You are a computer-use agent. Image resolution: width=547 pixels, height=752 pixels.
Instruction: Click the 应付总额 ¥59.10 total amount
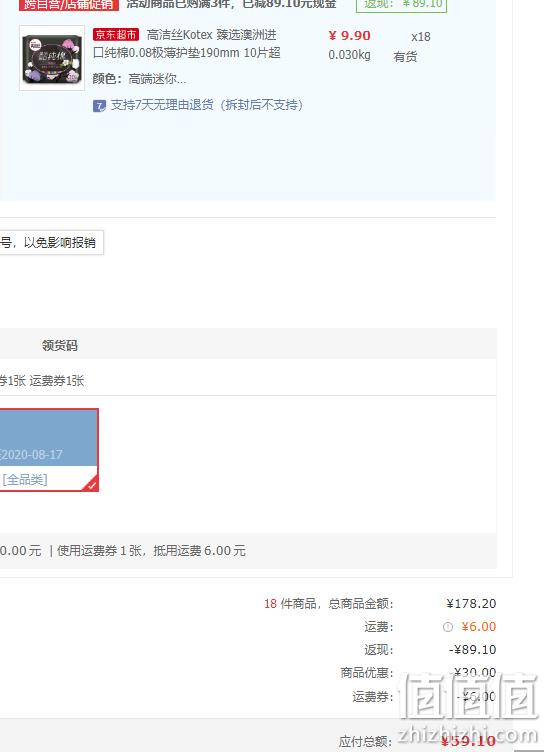click(x=468, y=741)
